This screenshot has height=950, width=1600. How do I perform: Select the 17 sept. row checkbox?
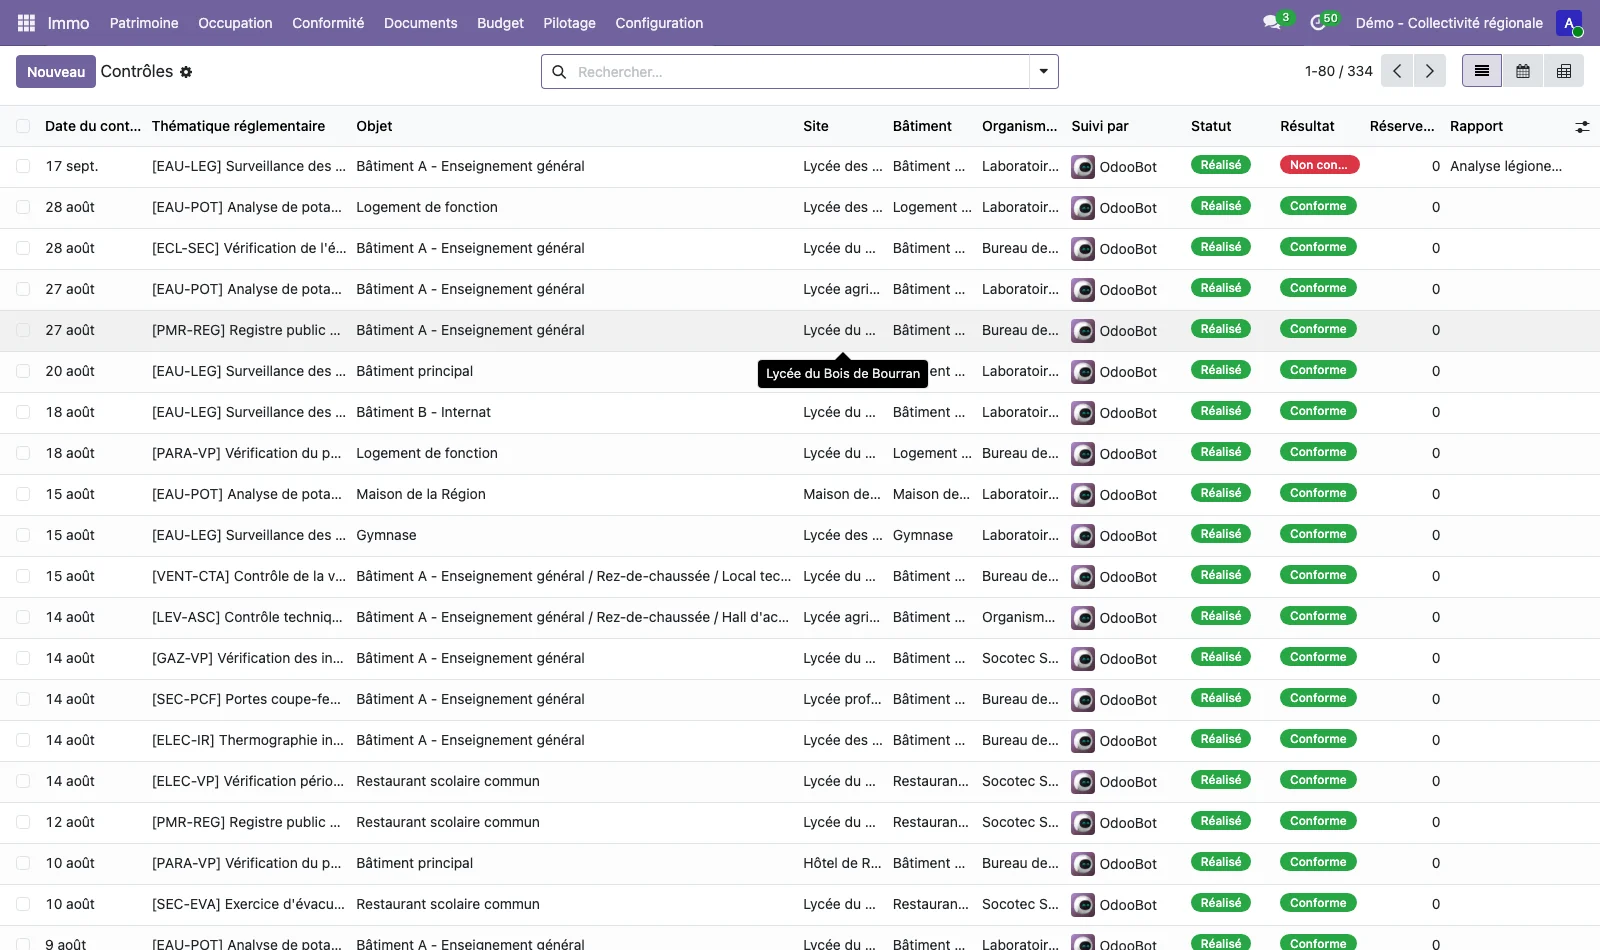[23, 166]
